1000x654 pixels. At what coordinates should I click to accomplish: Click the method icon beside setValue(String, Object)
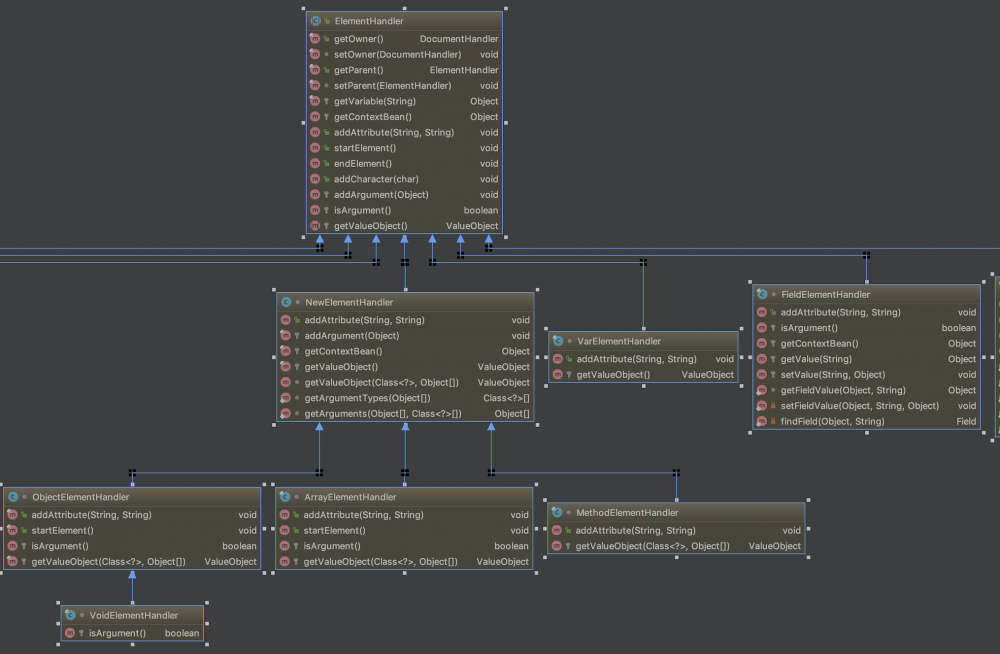point(762,375)
